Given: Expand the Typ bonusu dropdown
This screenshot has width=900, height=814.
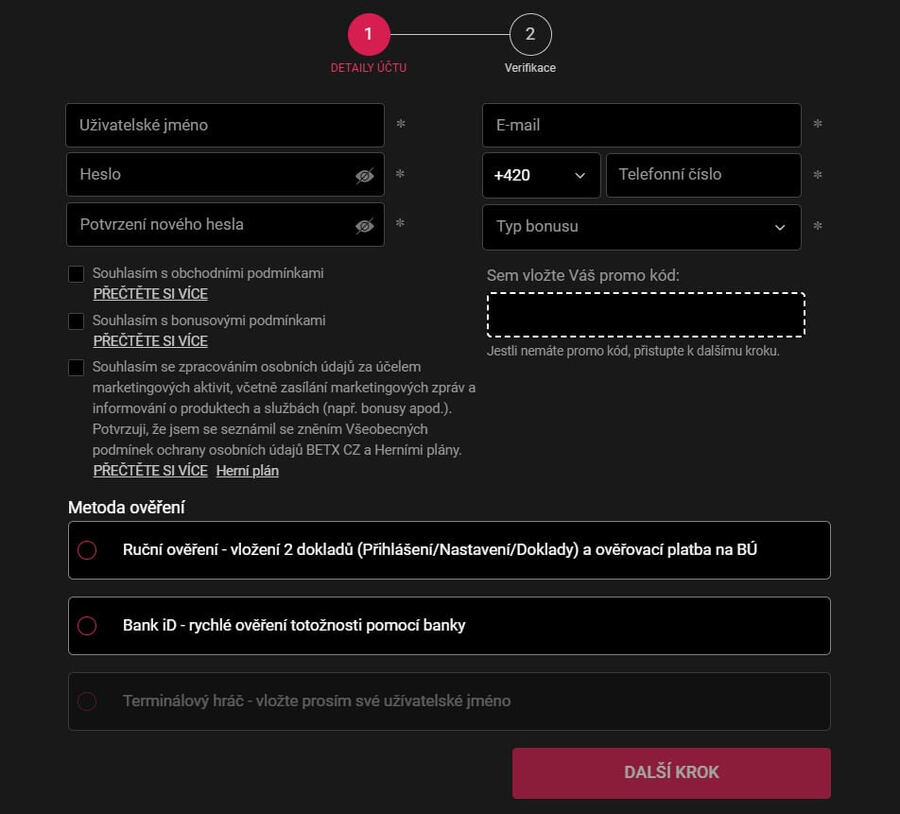Looking at the screenshot, I should (641, 227).
